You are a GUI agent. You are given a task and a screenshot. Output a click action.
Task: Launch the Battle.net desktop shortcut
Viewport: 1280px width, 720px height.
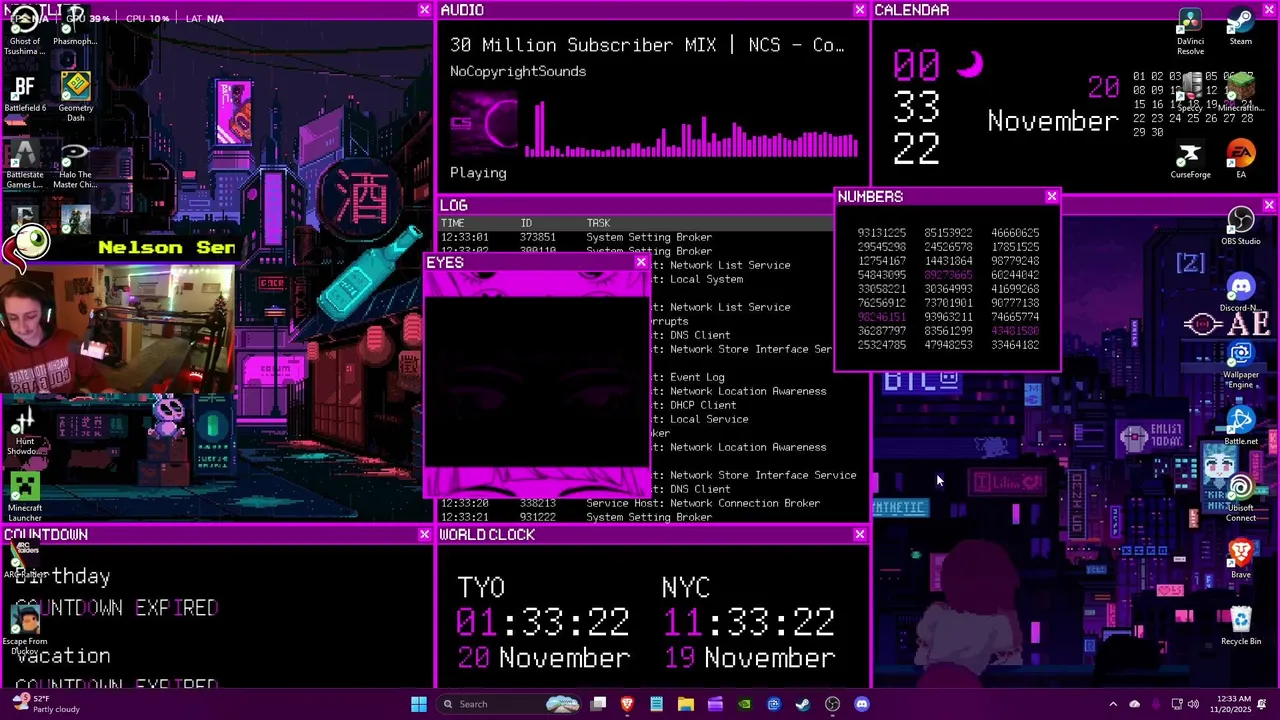(1241, 427)
